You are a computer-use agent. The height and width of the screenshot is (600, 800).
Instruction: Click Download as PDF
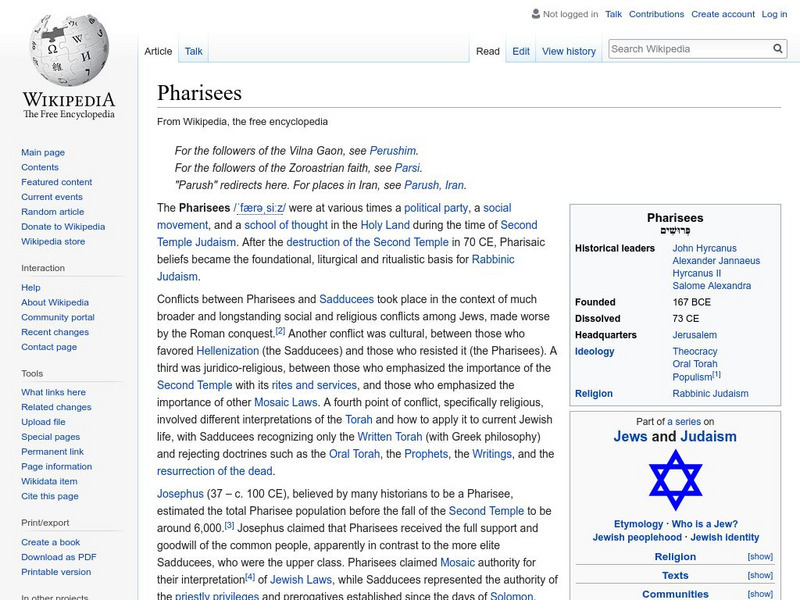pyautogui.click(x=59, y=557)
